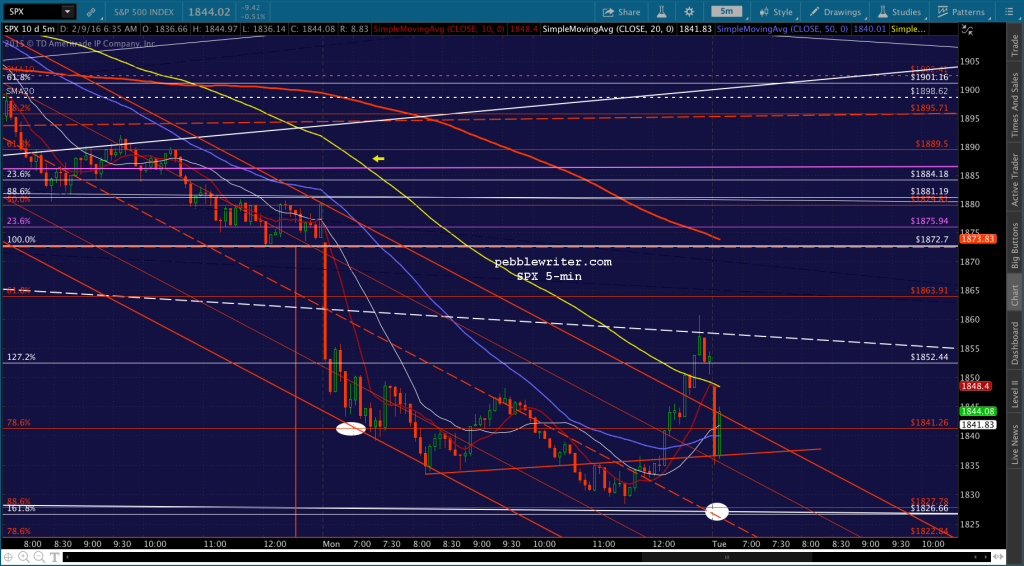Viewport: 1024px width, 566px height.
Task: Click the Tue date label on time axis
Action: tap(718, 544)
